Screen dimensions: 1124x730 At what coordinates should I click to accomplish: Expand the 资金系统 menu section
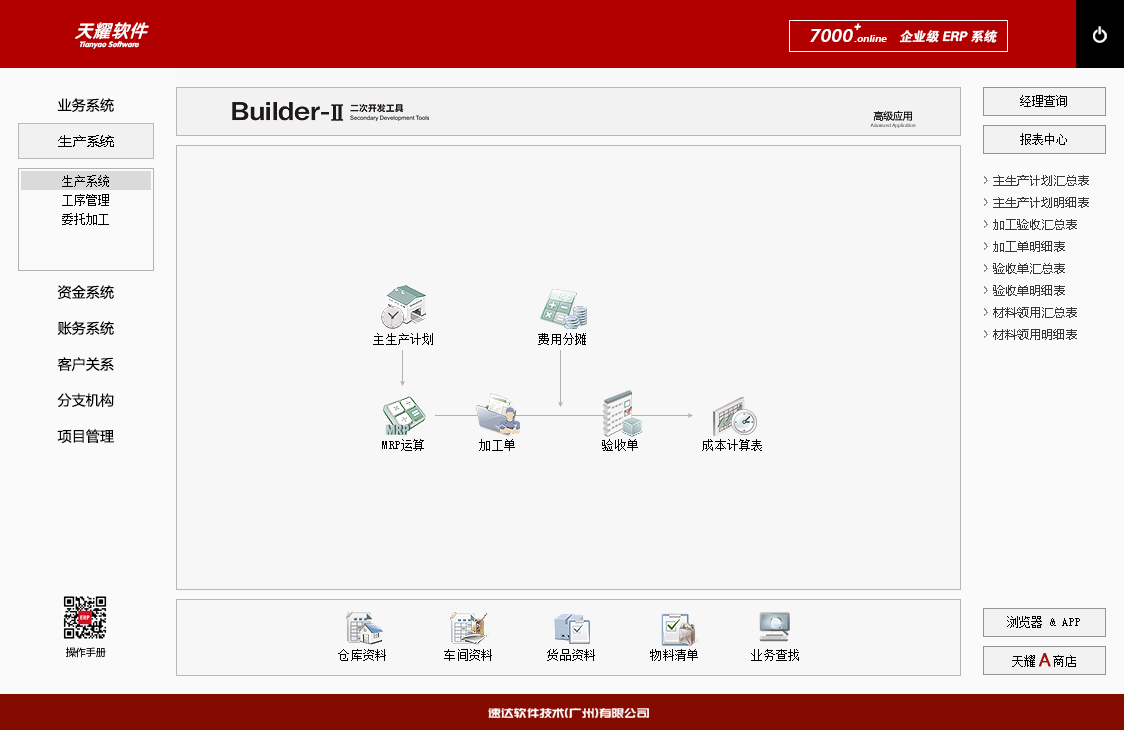tap(86, 292)
